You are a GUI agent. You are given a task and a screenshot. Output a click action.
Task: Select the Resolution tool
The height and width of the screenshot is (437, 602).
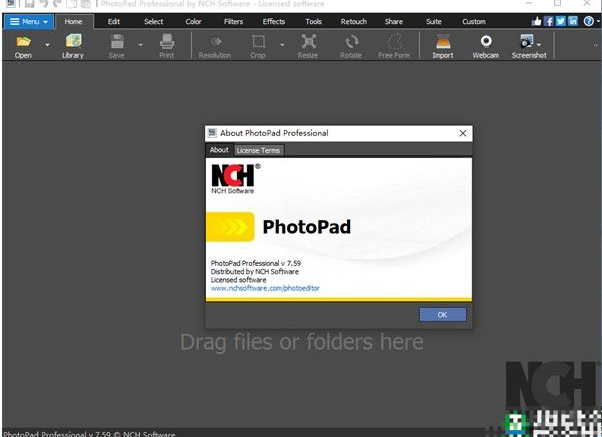coord(215,46)
